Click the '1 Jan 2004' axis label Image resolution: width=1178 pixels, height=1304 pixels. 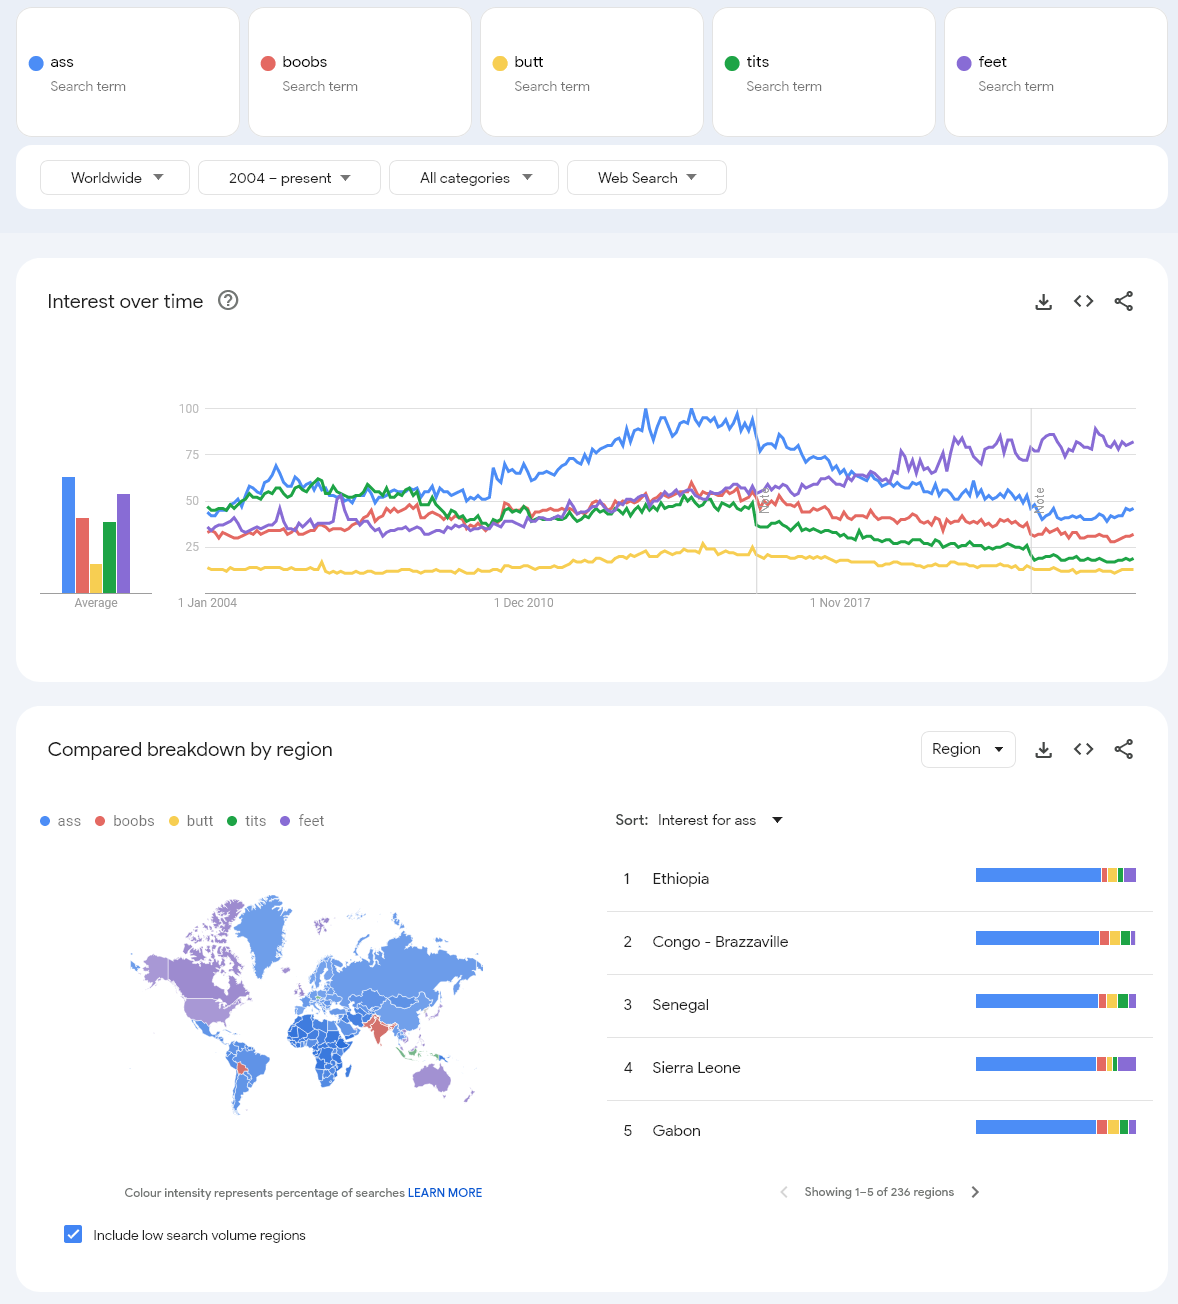coord(207,603)
